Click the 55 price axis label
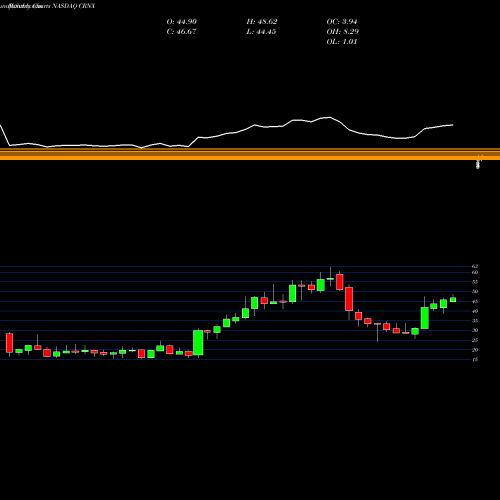This screenshot has width=500, height=500. (475, 282)
